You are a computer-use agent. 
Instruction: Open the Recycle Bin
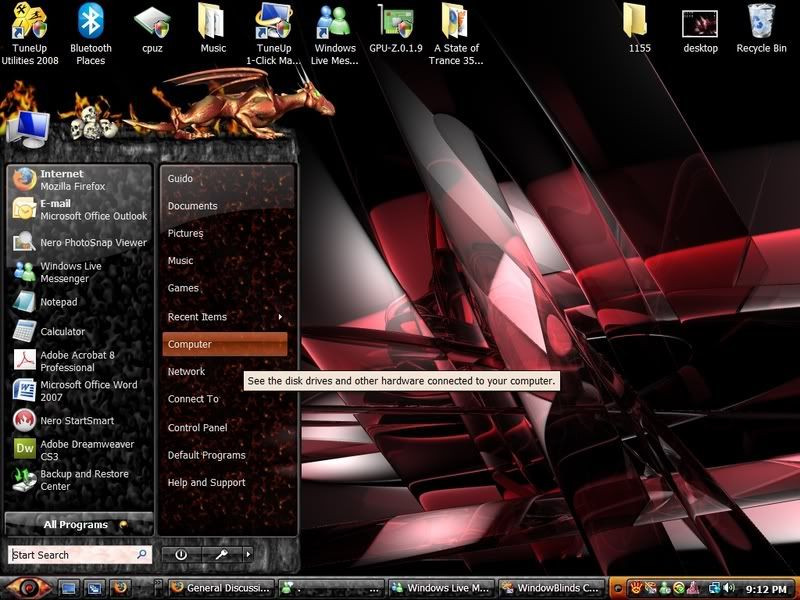pos(761,30)
